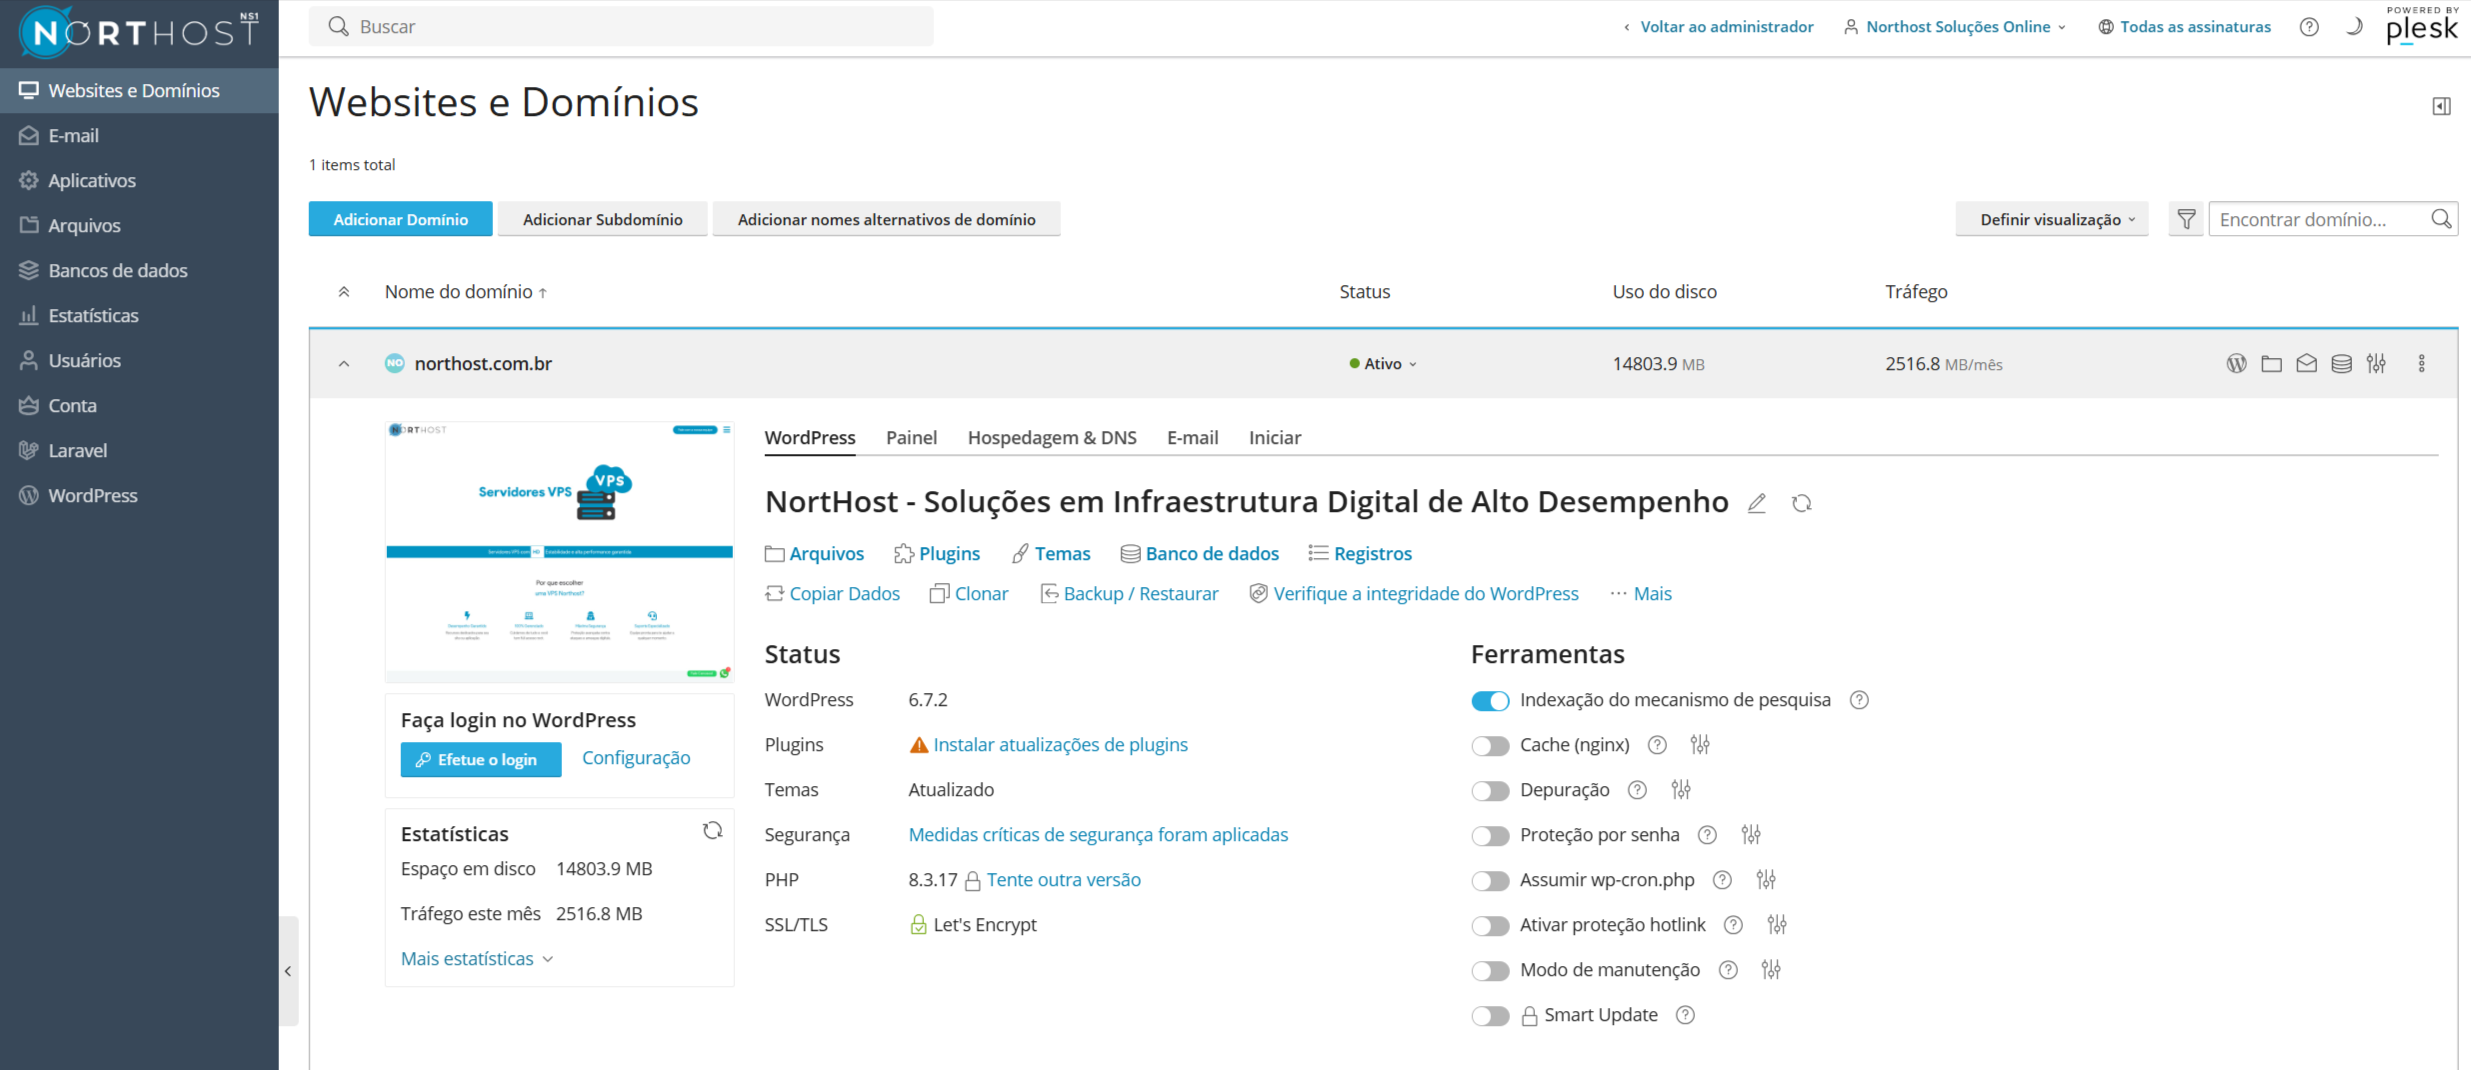Open Instalar atualizações de plugins link
This screenshot has width=2471, height=1070.
[x=1060, y=745]
